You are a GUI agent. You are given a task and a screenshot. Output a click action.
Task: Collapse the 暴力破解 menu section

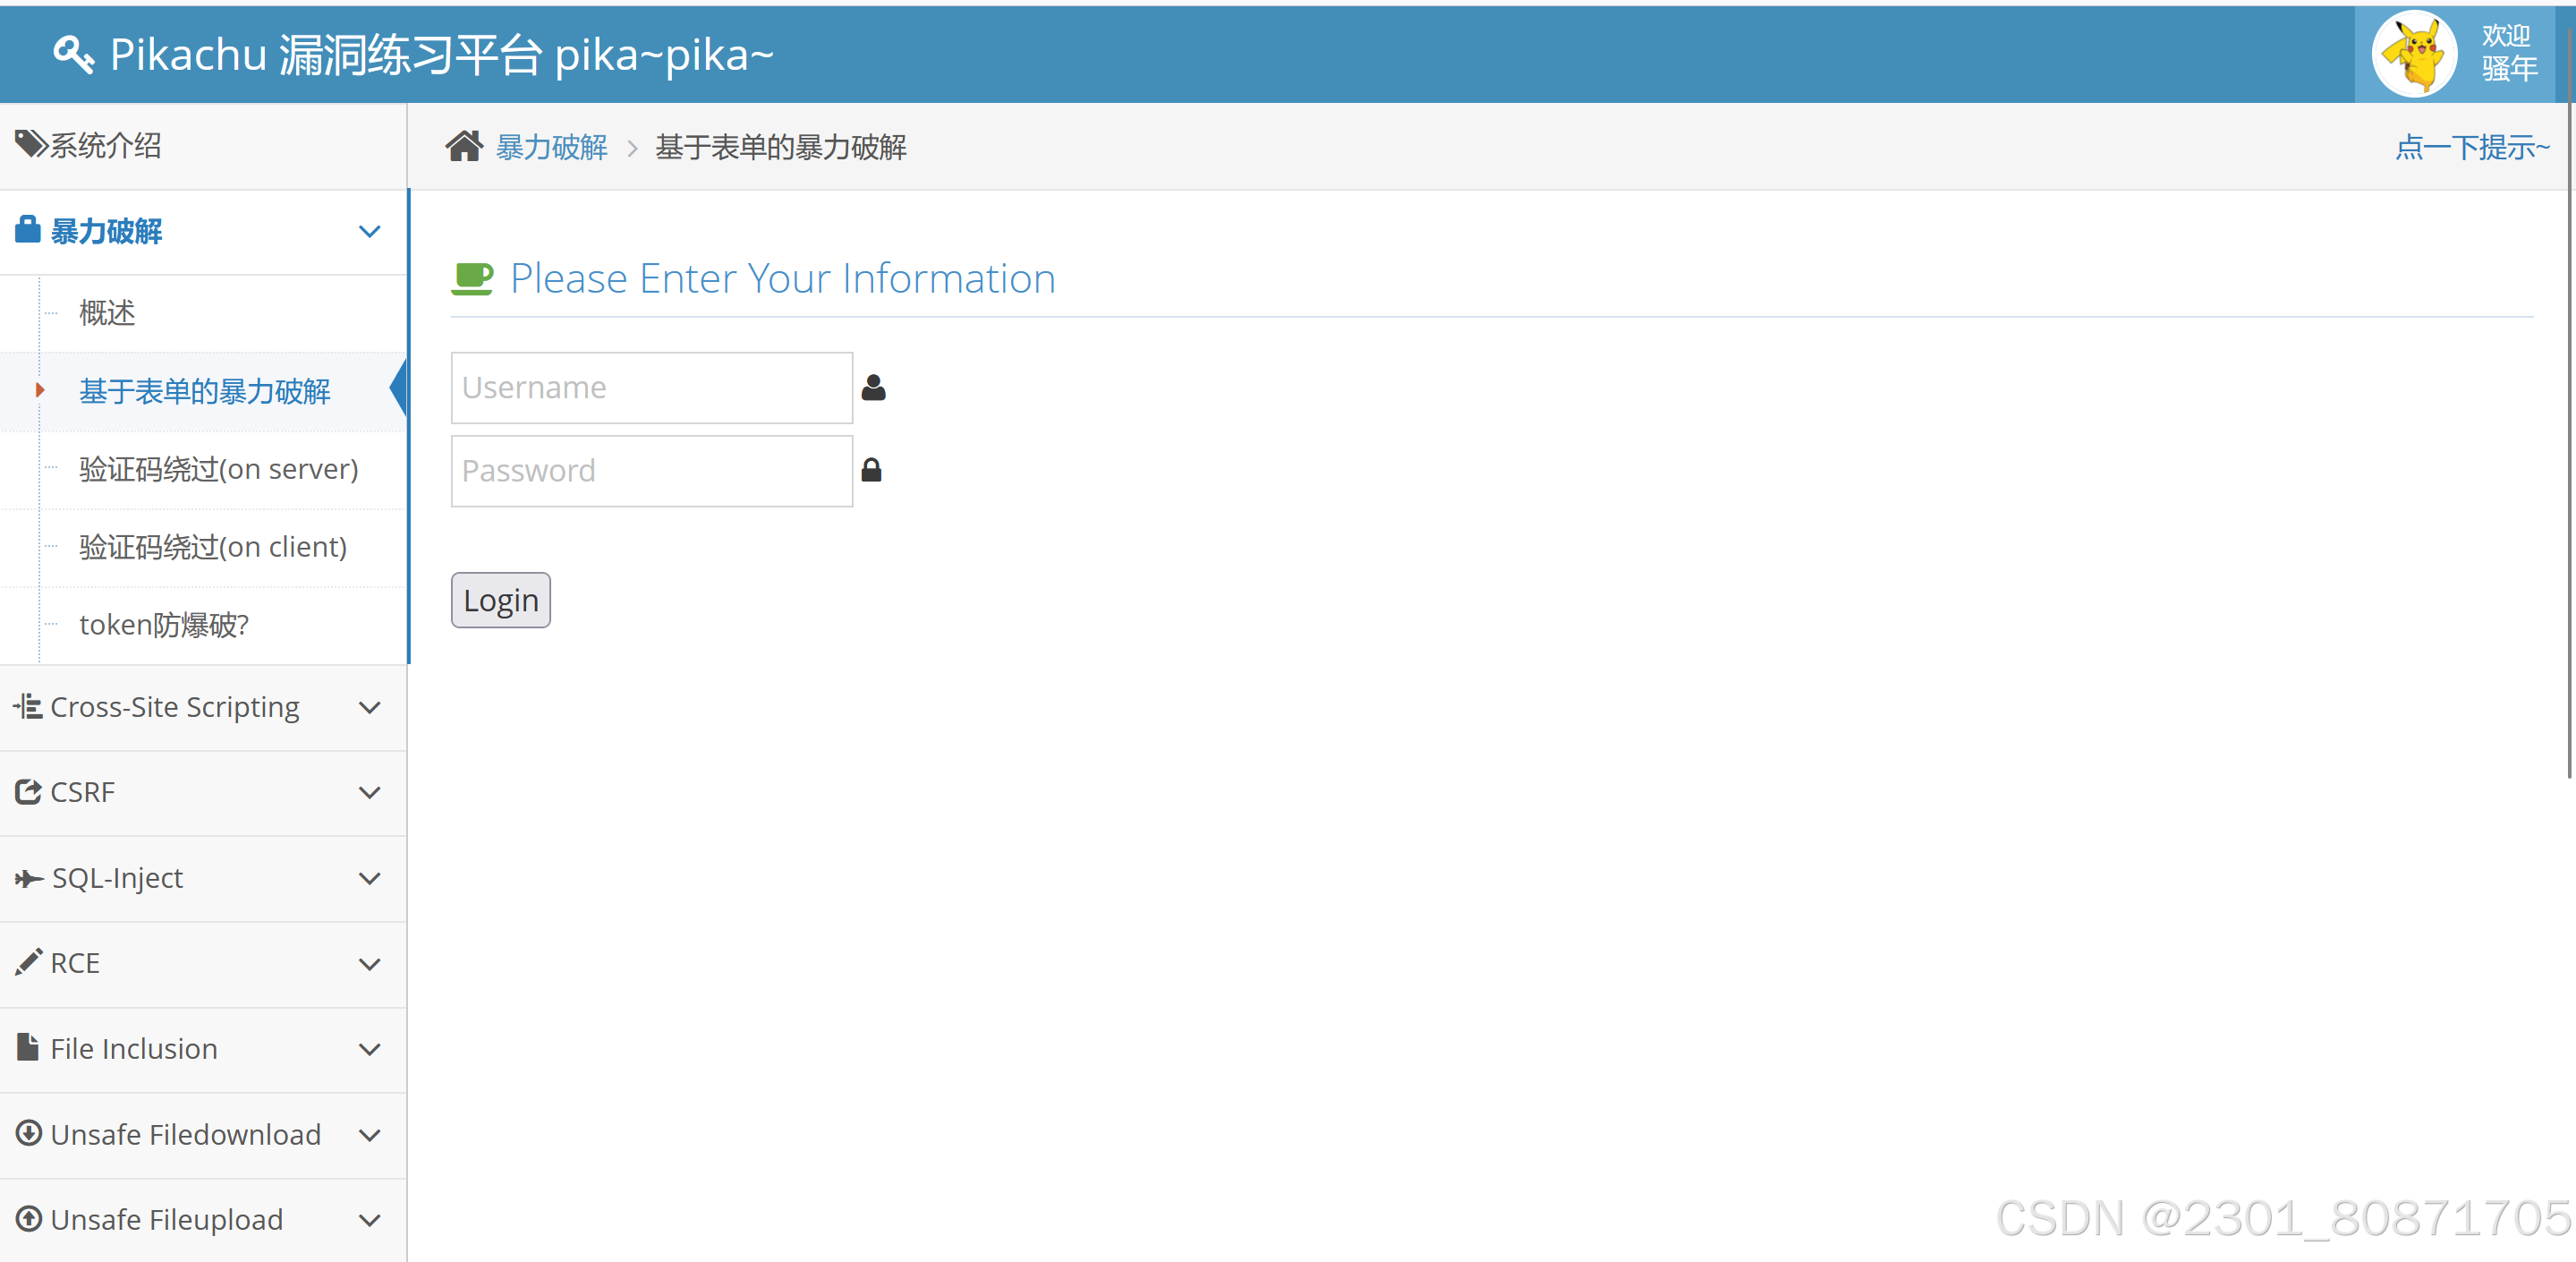(369, 232)
